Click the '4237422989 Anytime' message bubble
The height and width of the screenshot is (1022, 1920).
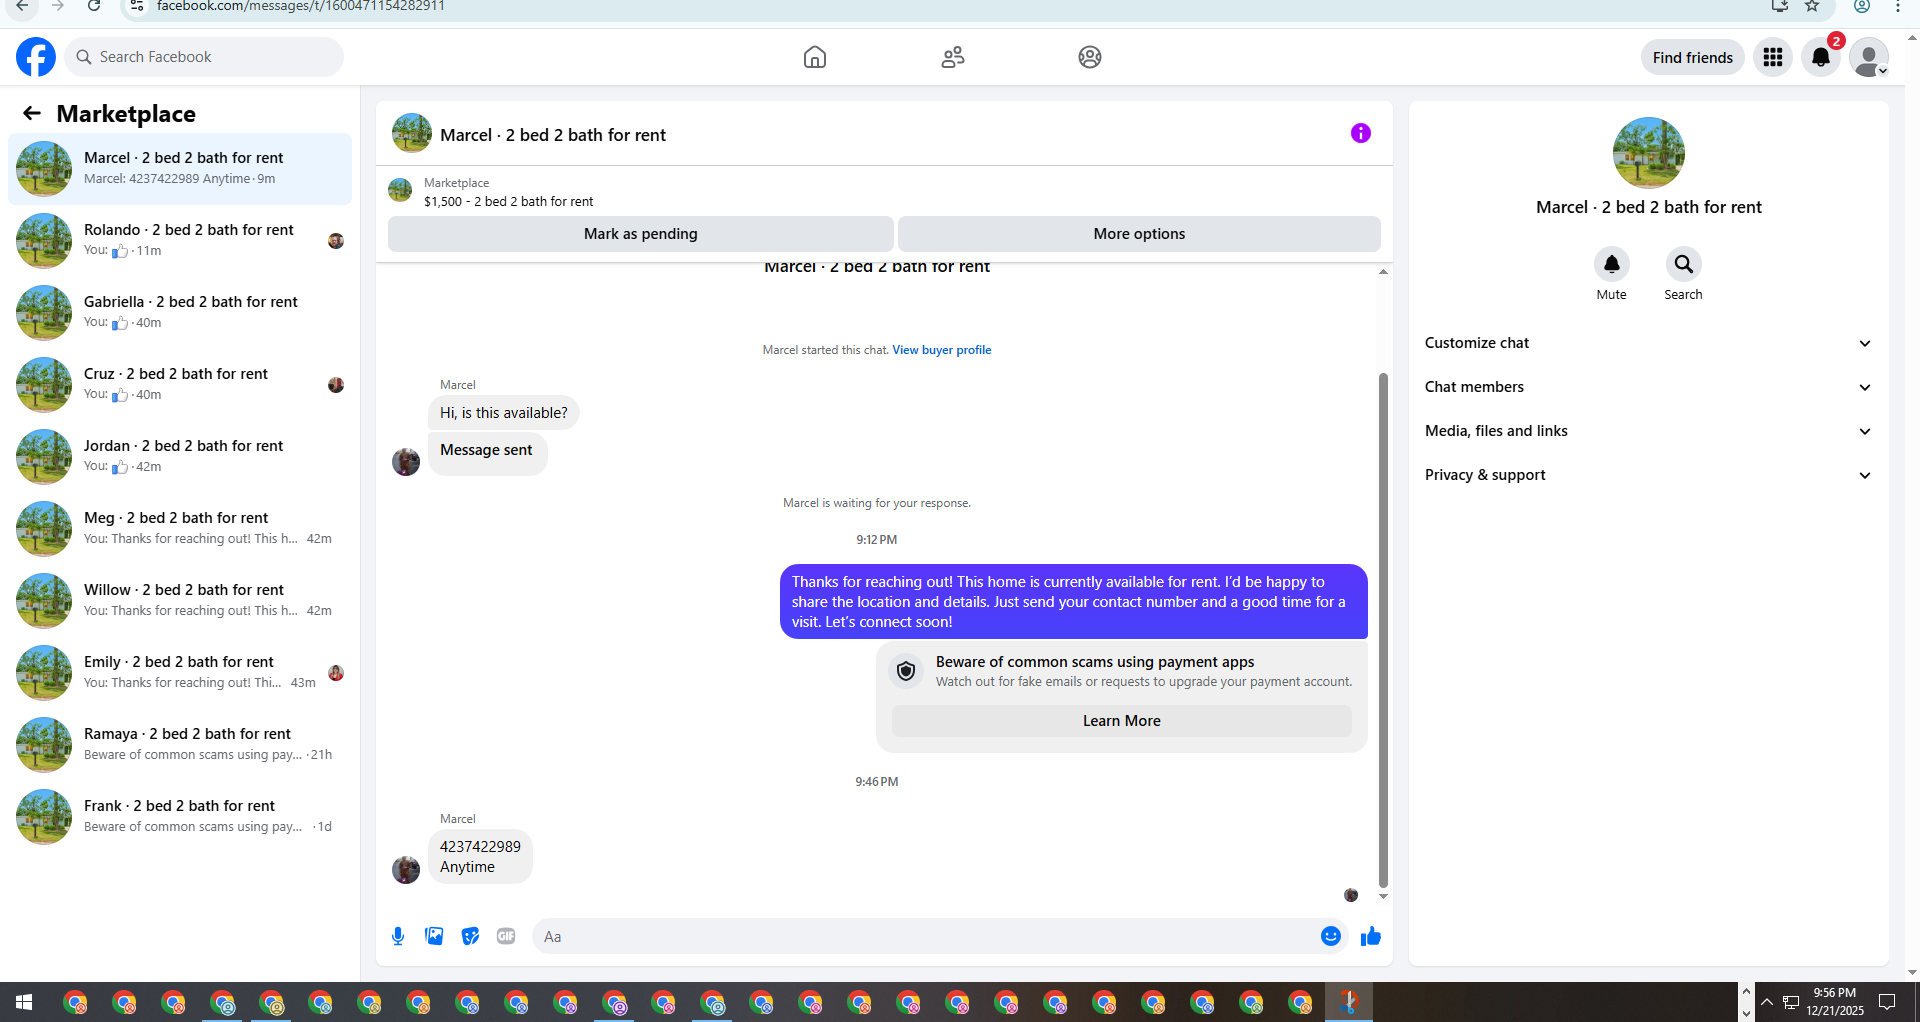pyautogui.click(x=480, y=857)
